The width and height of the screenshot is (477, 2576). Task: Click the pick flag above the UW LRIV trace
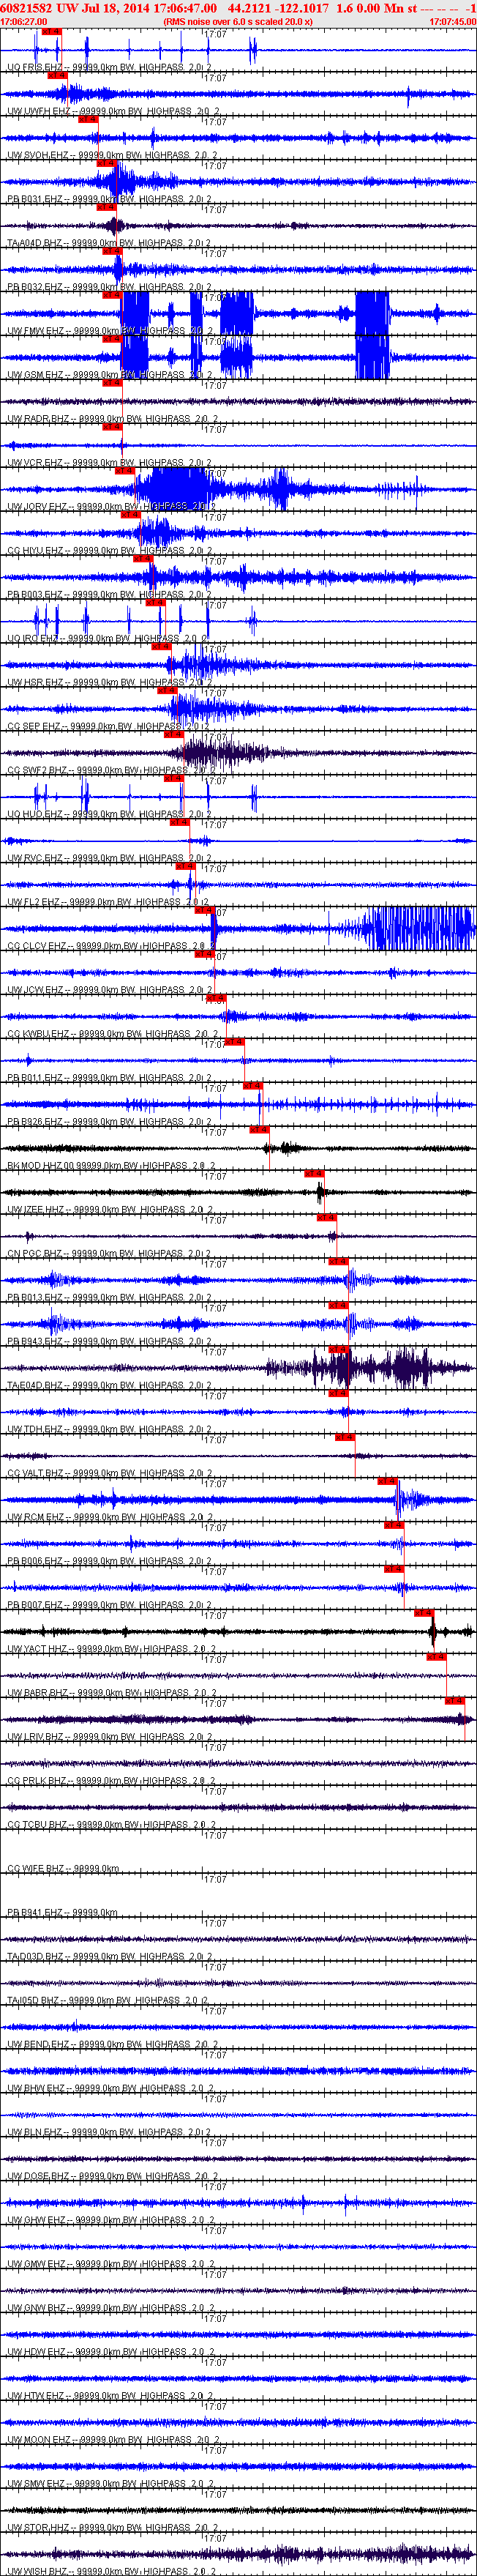coord(455,1701)
